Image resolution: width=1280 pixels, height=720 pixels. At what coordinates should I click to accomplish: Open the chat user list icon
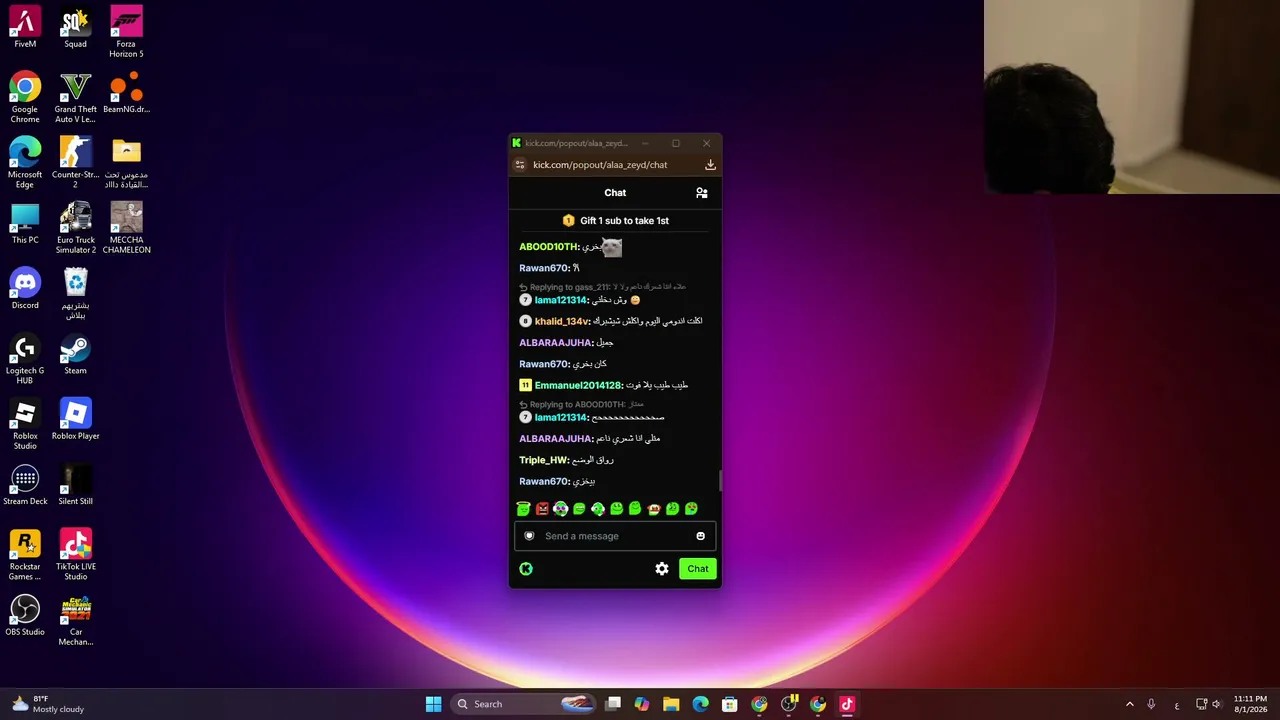(702, 193)
